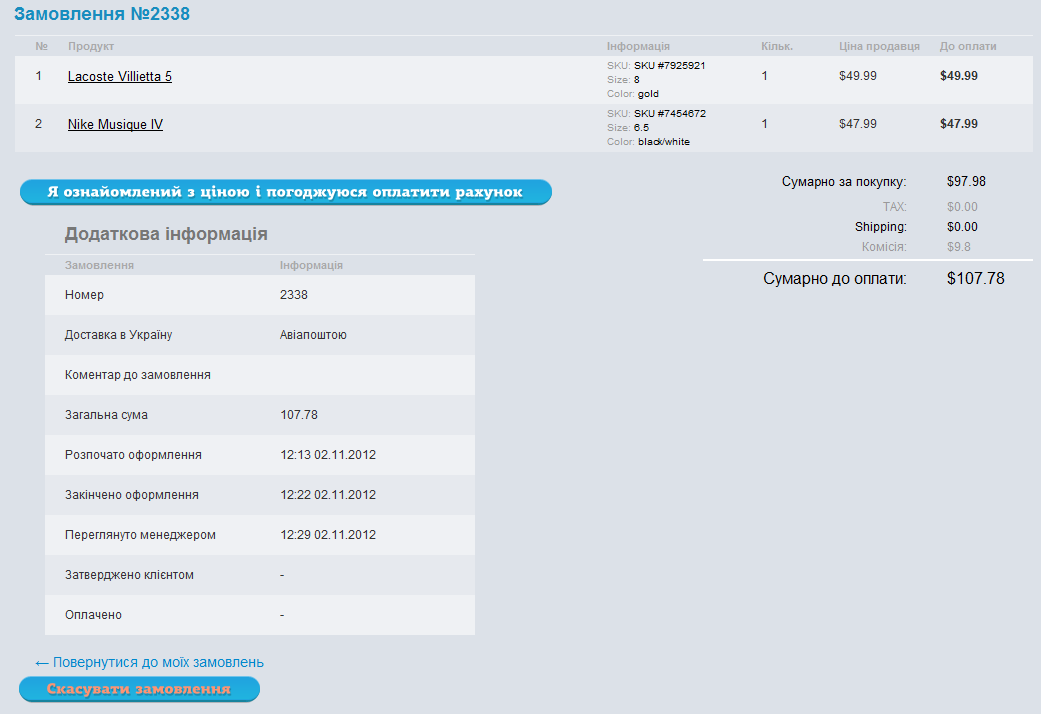The height and width of the screenshot is (714, 1041).
Task: Click the До оплати column header
Action: tap(968, 46)
